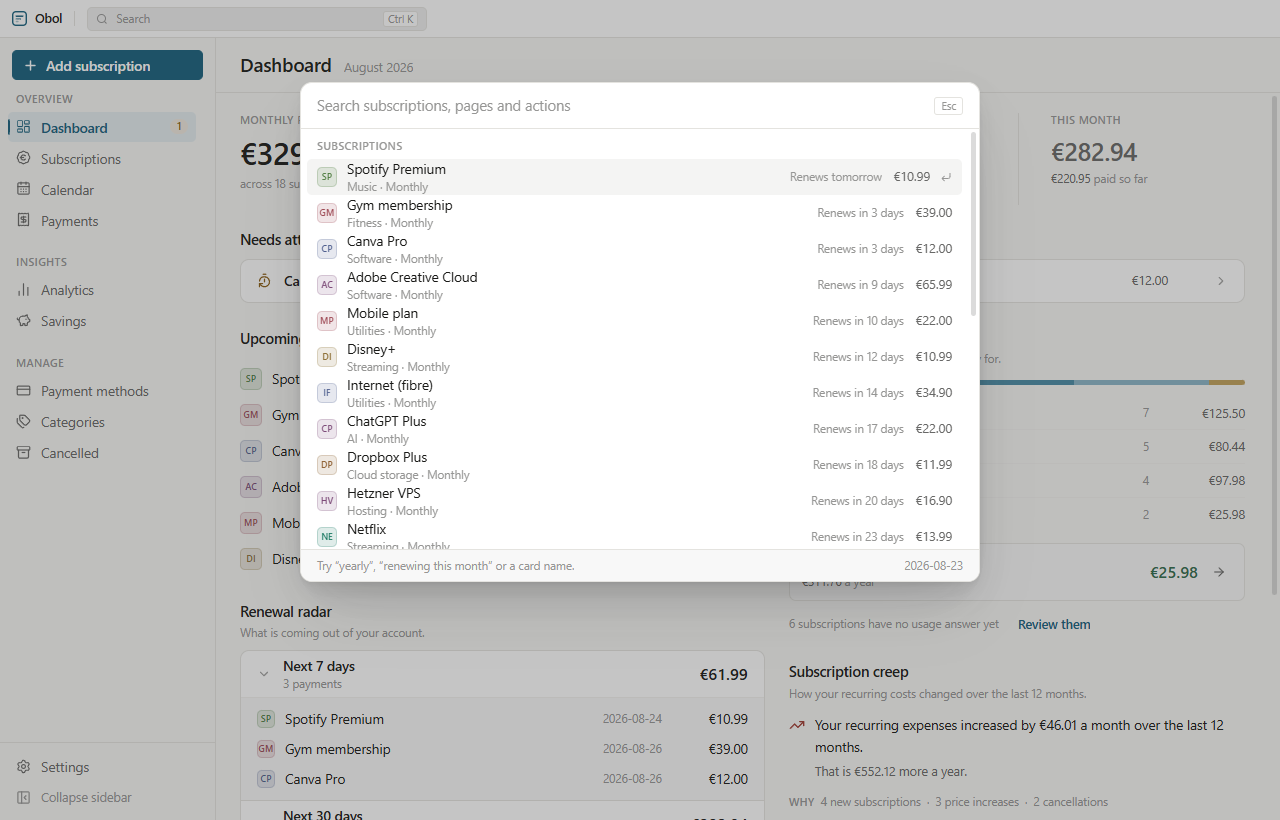Open Payment methods under Manage
Image resolution: width=1280 pixels, height=820 pixels.
point(104,391)
